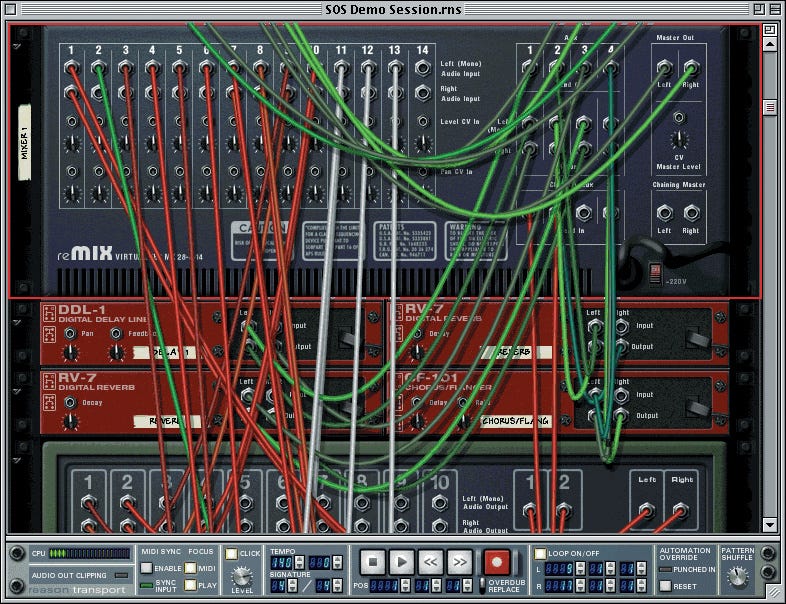Adjust loop R bar position stepper
The height and width of the screenshot is (604, 786).
click(580, 585)
